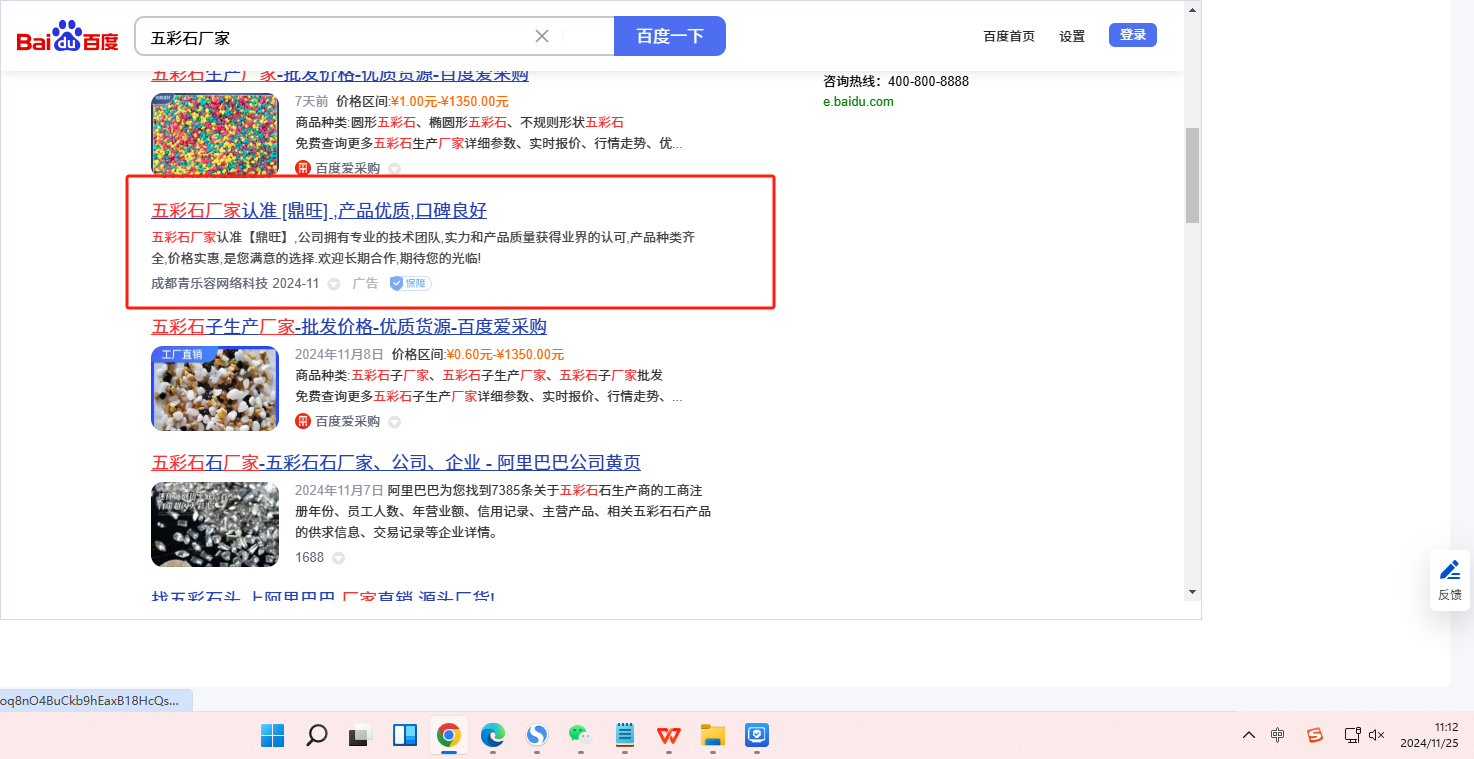Image resolution: width=1474 pixels, height=759 pixels.
Task: Open Sogou browser from the taskbar
Action: pos(537,736)
